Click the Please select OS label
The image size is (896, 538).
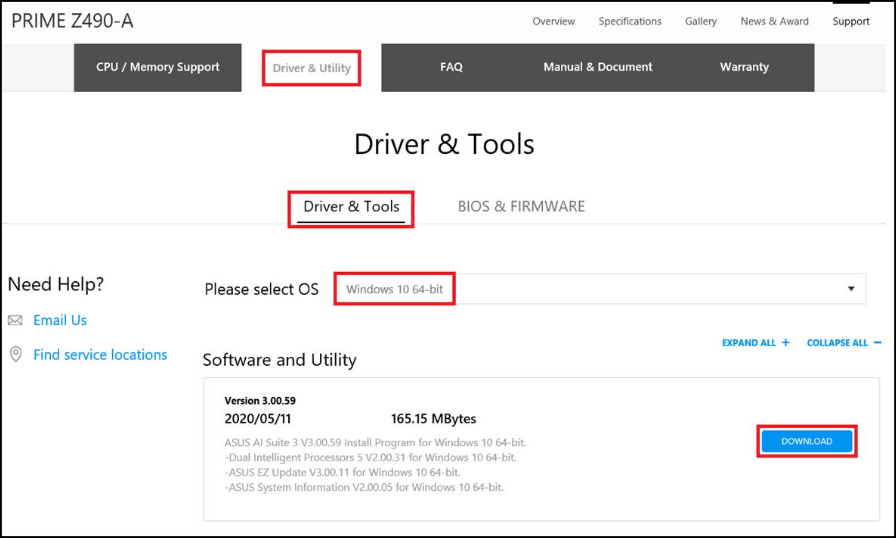point(261,290)
